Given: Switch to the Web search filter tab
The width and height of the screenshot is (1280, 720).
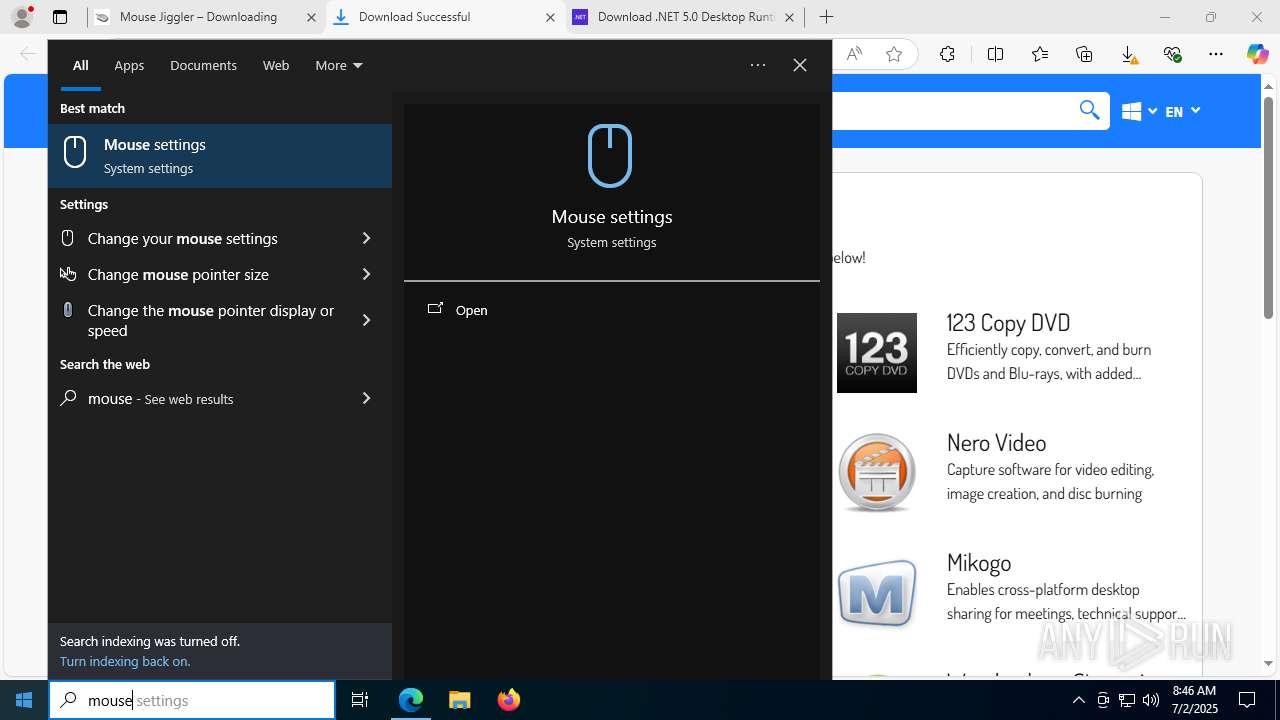Looking at the screenshot, I should [276, 65].
